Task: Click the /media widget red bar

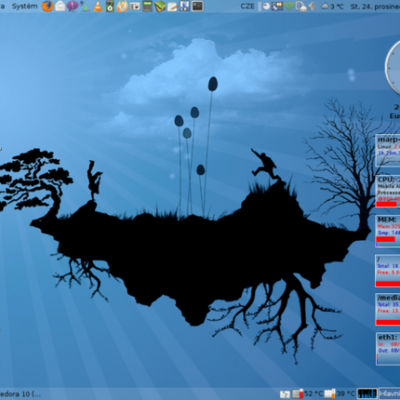Action: tap(388, 322)
